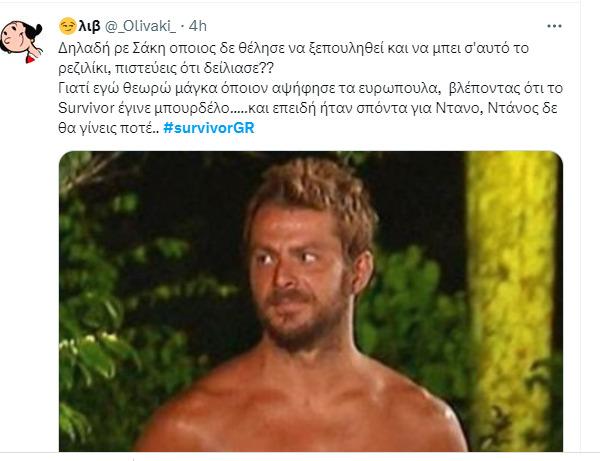
Task: Click the tweet line starting with Γιατί εγώ θεωρώ
Action: [310, 88]
